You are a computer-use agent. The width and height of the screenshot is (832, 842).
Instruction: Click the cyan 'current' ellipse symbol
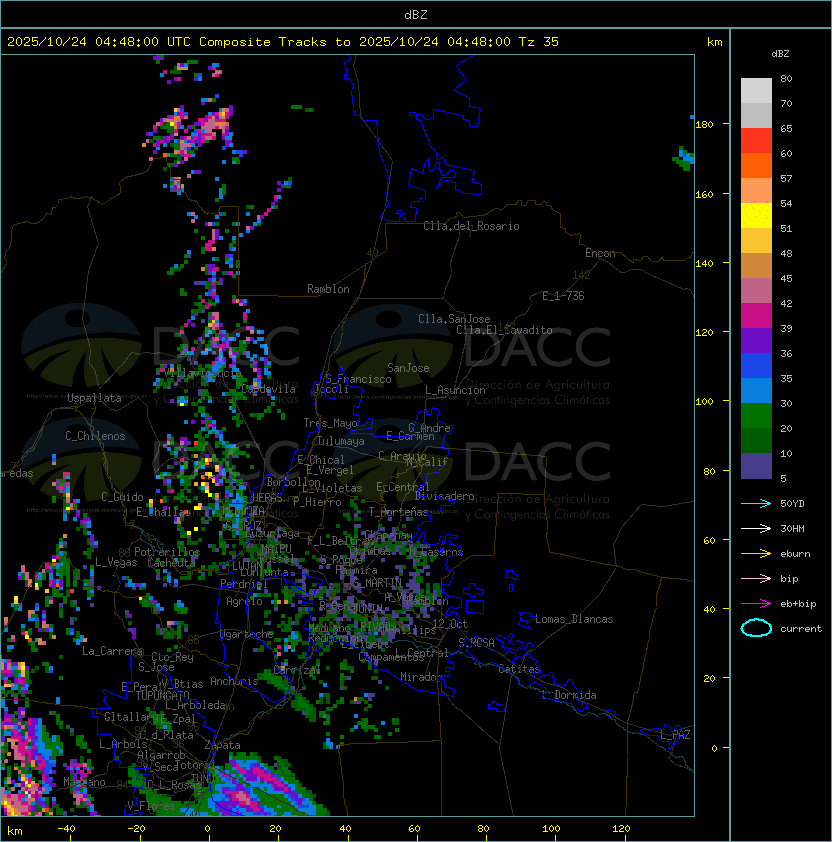(x=756, y=628)
